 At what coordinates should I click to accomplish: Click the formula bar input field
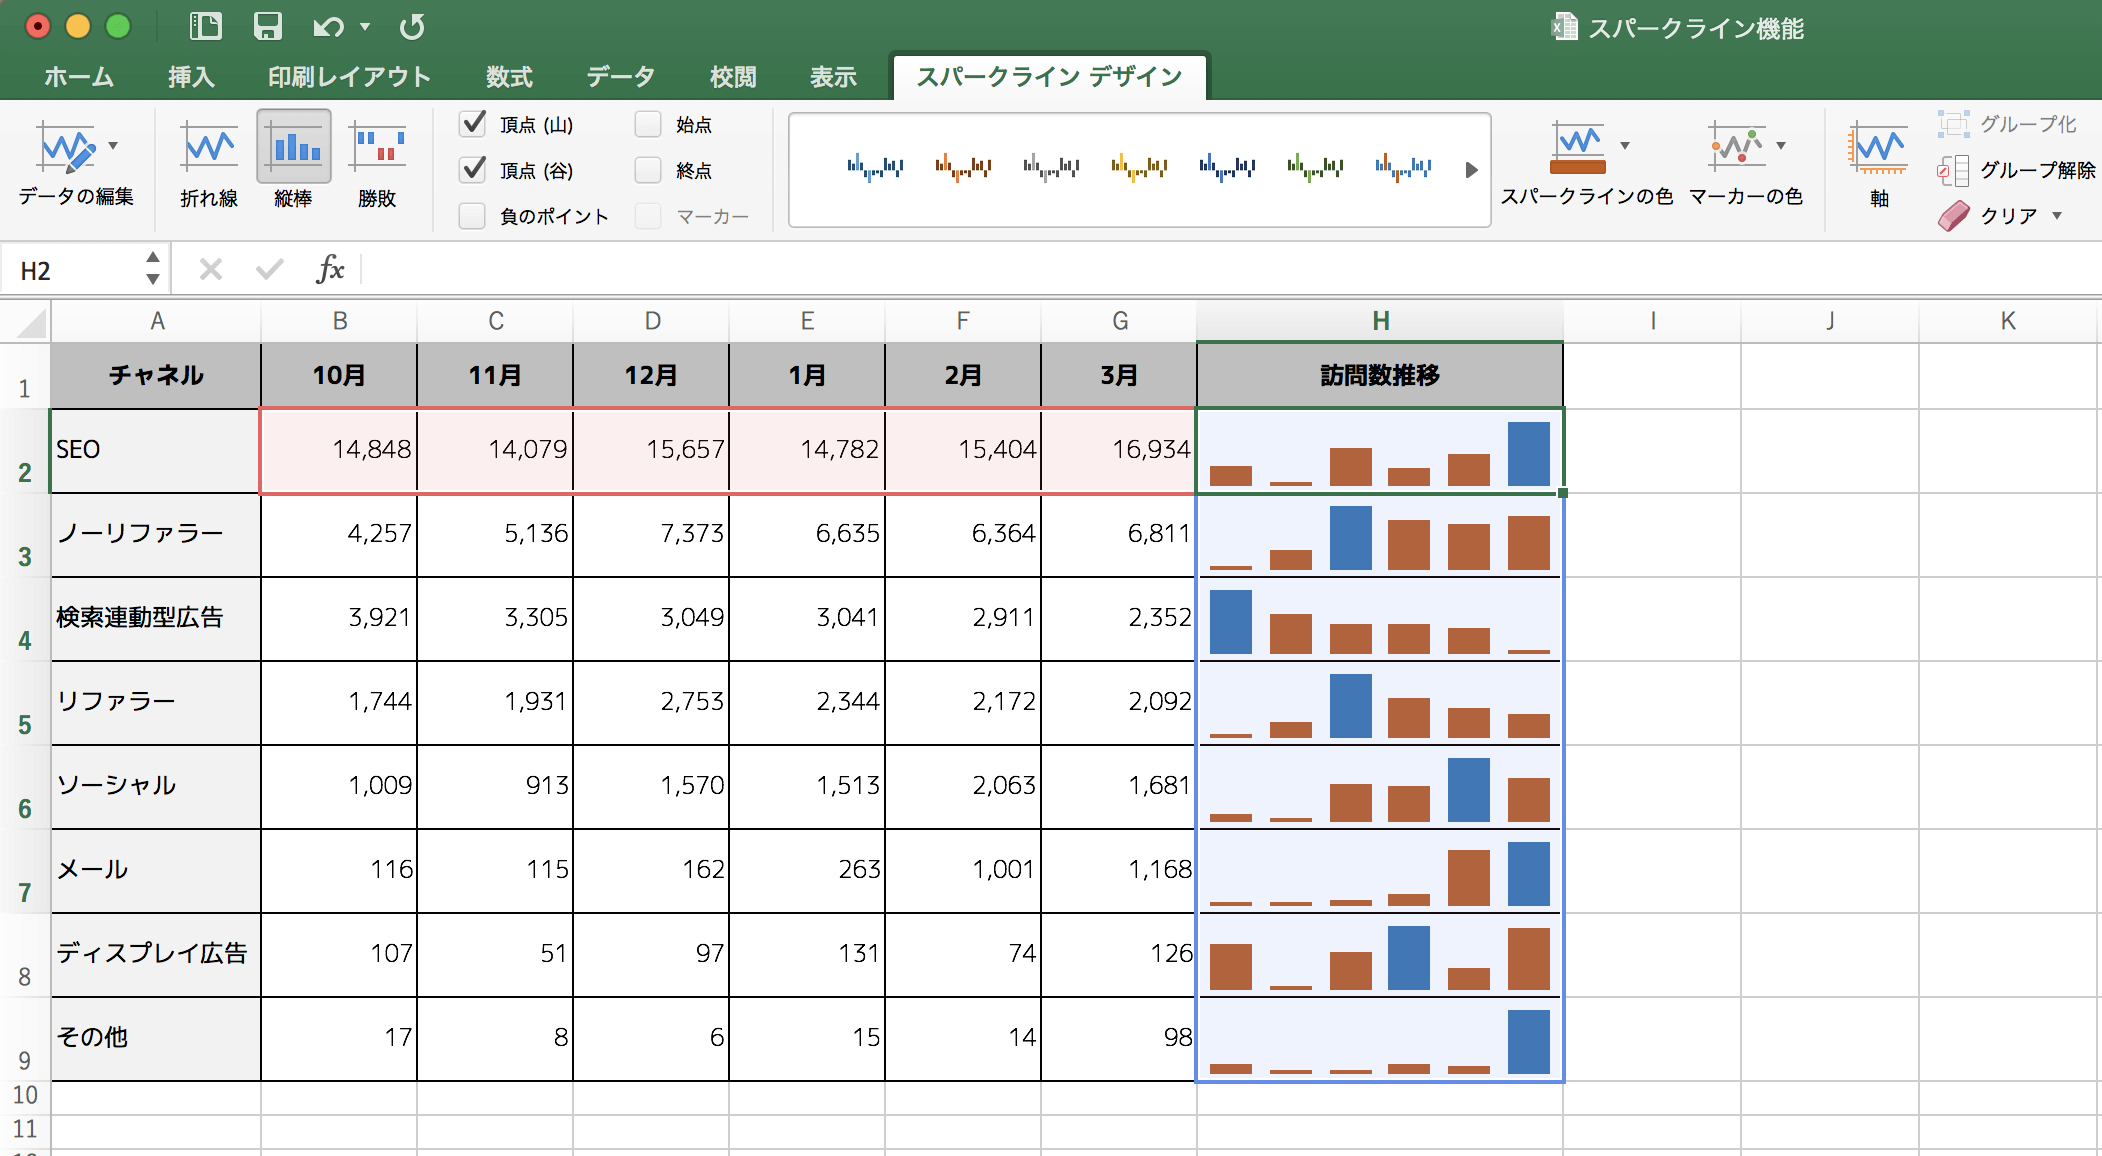1230,269
